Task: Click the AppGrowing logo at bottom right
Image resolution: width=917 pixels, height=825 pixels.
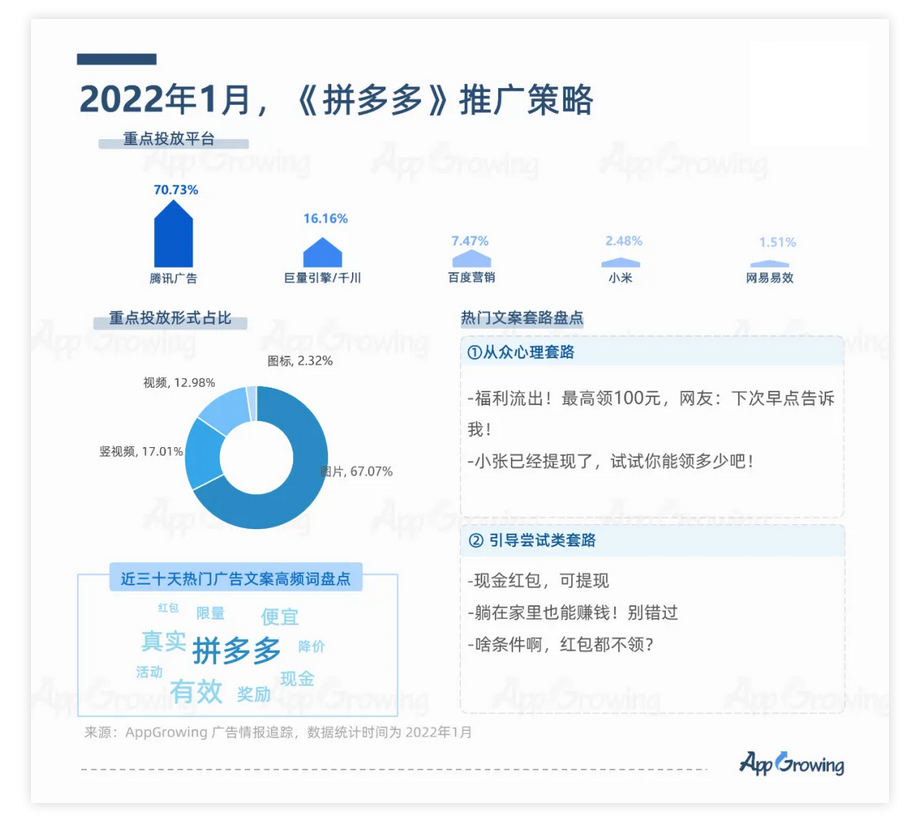Action: coord(791,764)
